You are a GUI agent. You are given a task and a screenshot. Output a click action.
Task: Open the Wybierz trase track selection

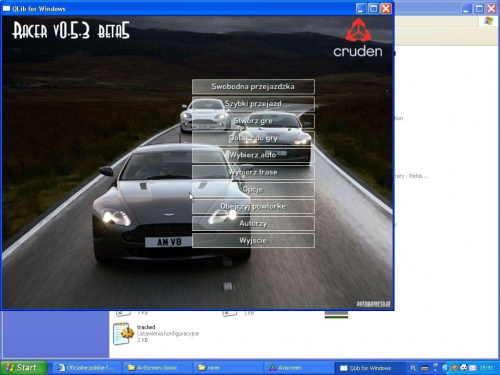click(253, 172)
